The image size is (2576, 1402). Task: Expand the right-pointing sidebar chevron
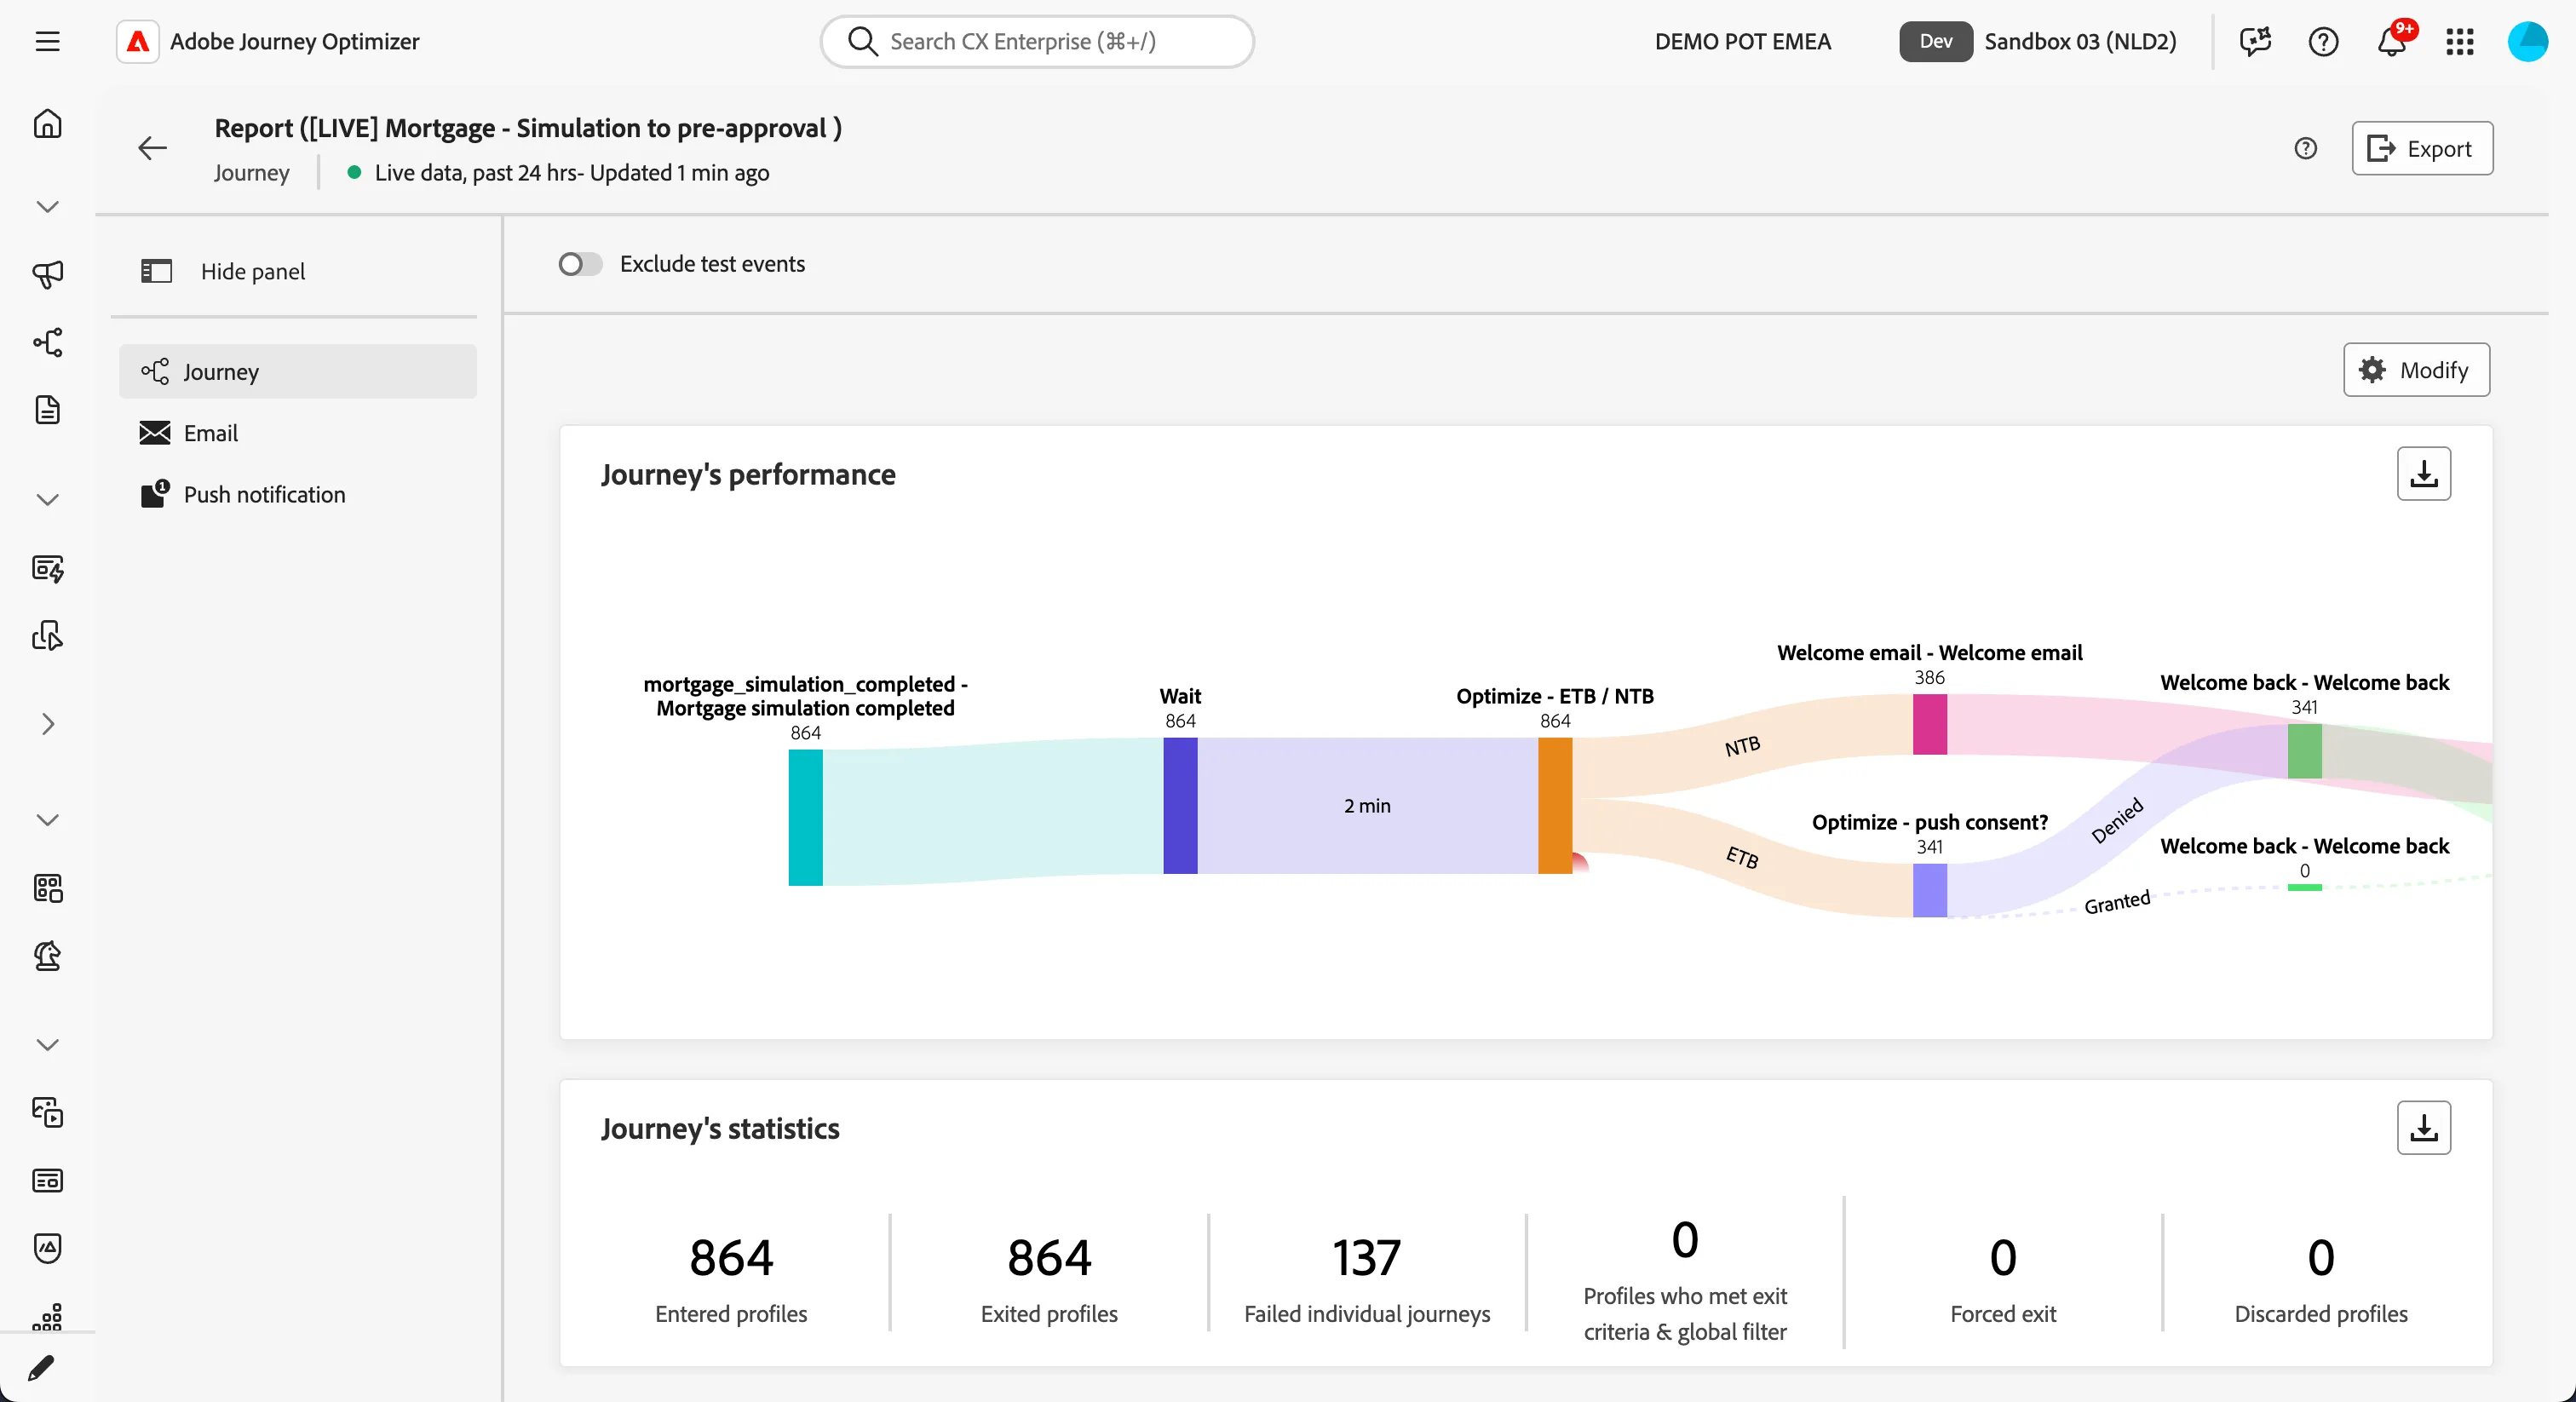47,724
